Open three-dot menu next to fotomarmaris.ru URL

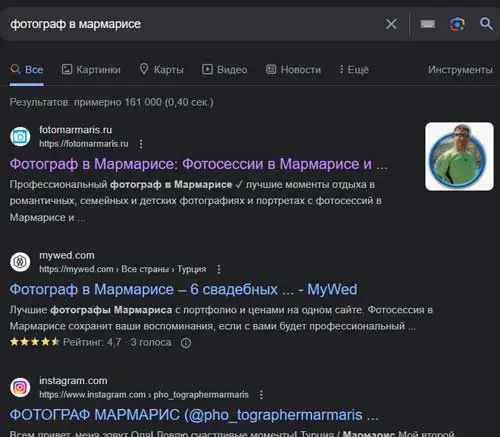coord(141,144)
